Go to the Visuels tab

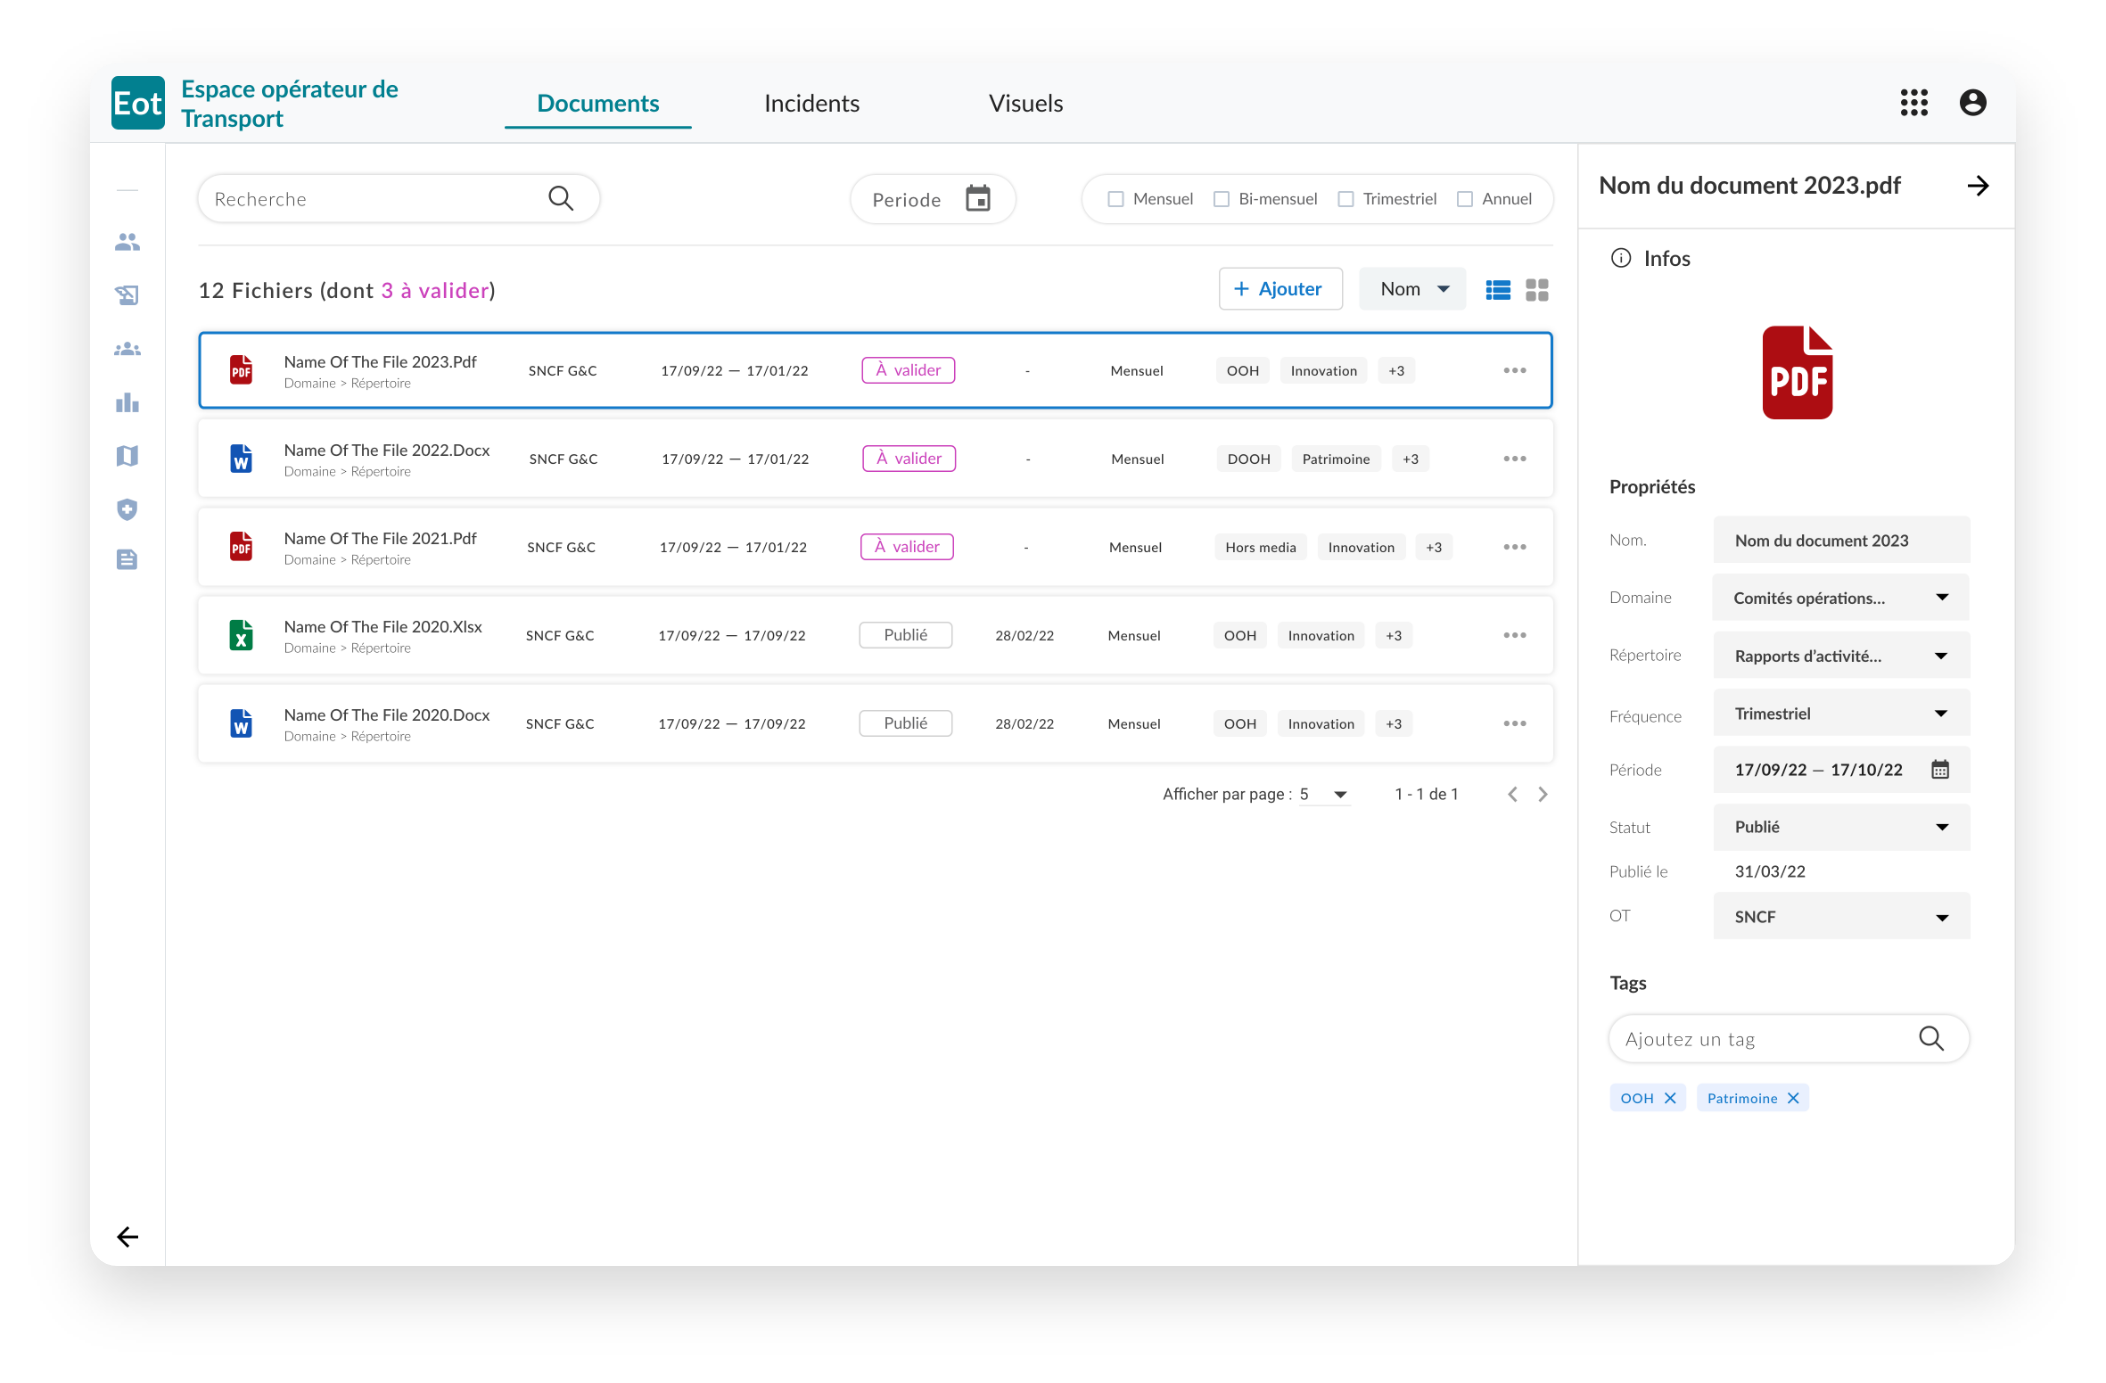click(x=1025, y=104)
